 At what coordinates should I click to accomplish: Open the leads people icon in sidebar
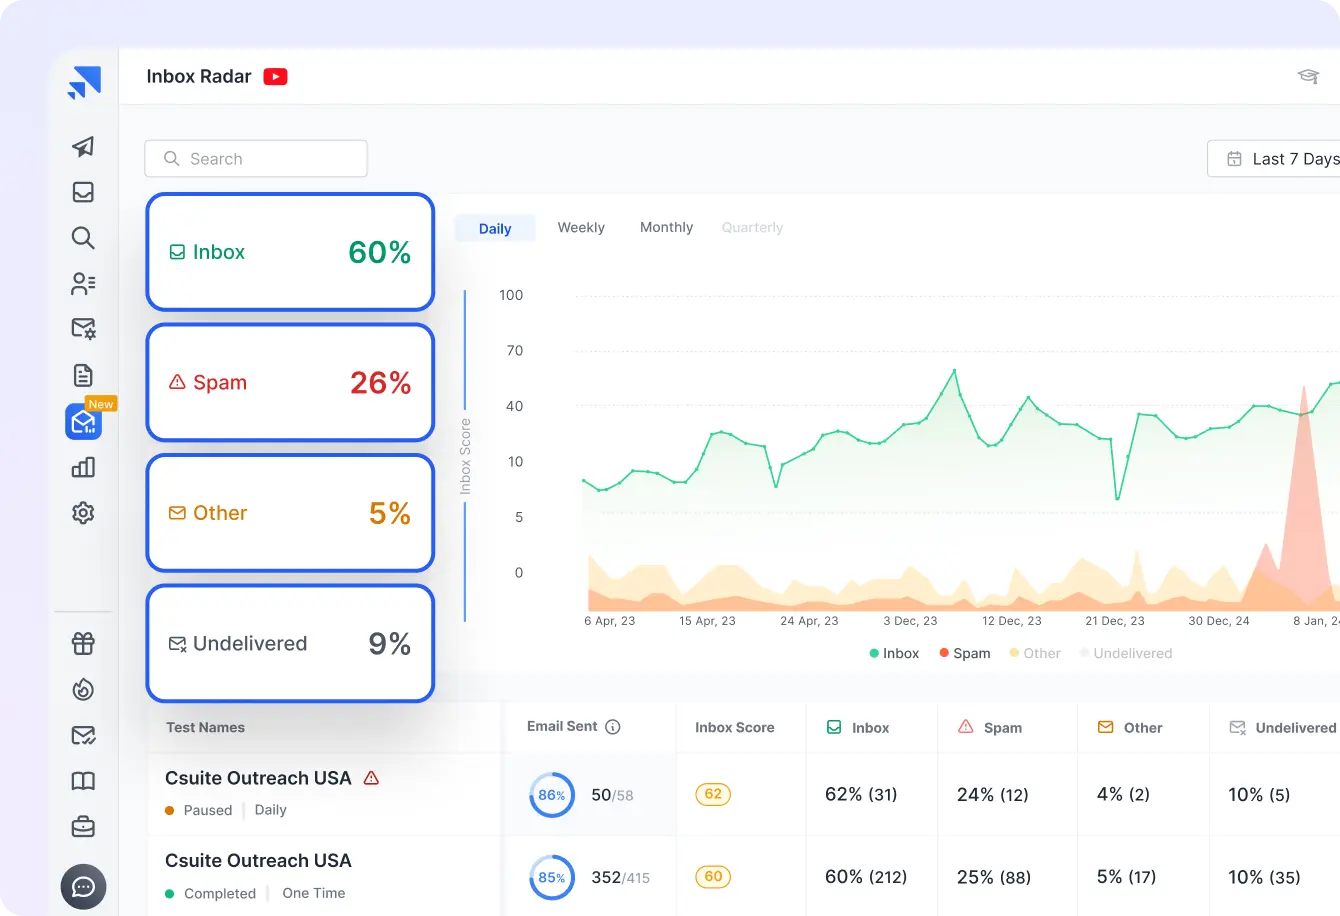point(83,283)
